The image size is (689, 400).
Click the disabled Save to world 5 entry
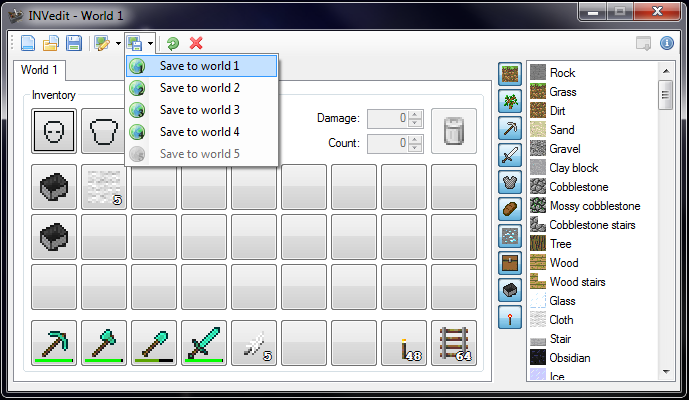202,154
